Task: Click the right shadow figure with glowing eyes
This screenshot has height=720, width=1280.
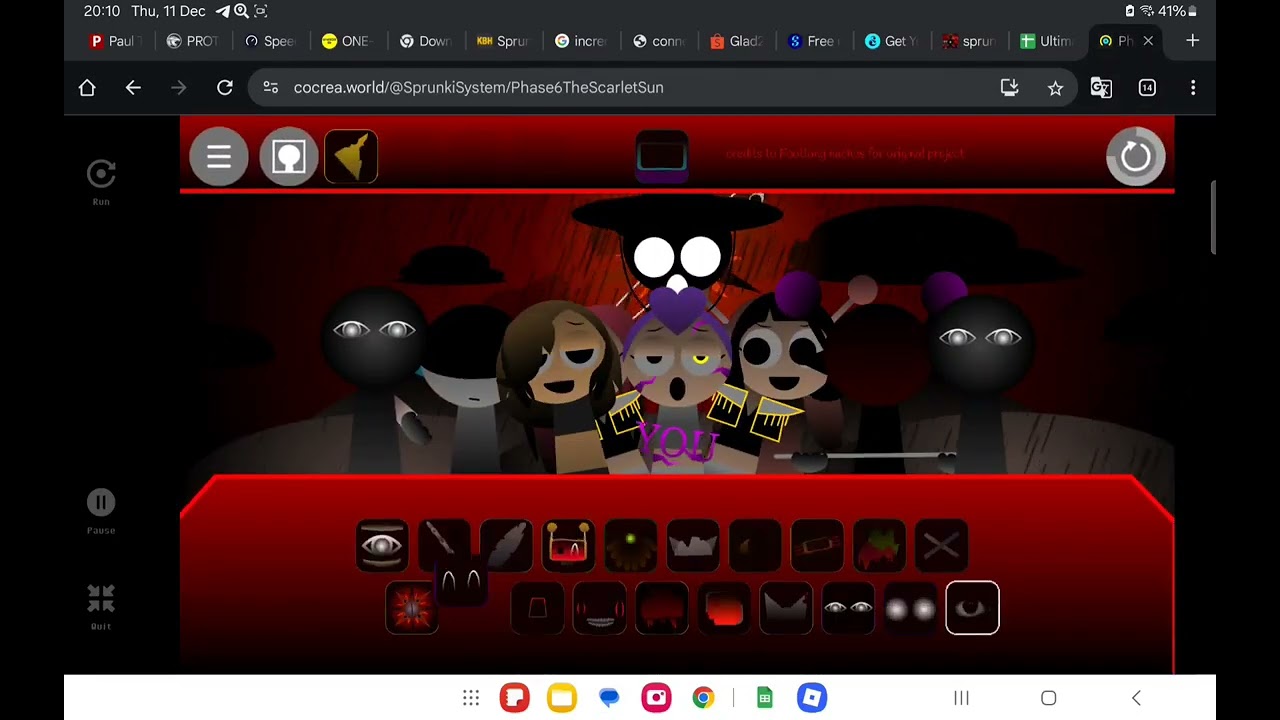Action: pyautogui.click(x=980, y=380)
